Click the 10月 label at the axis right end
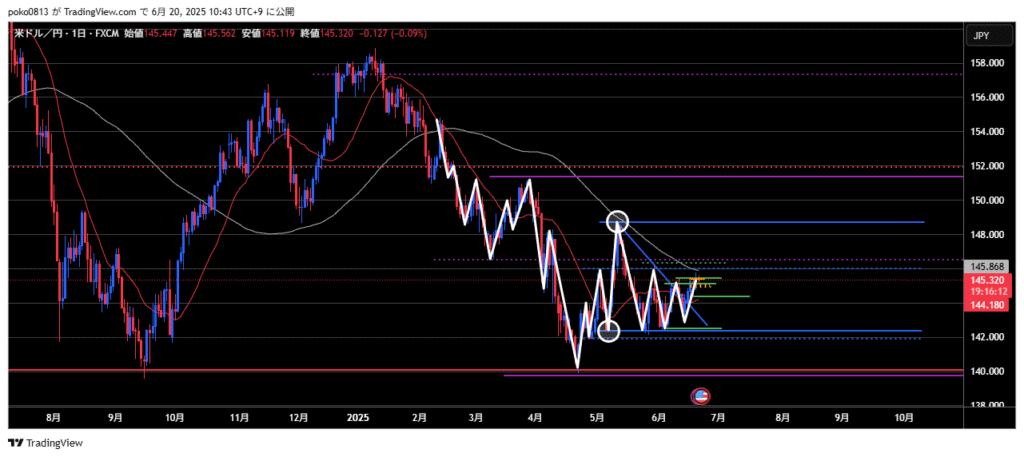The height and width of the screenshot is (457, 1024). (902, 417)
